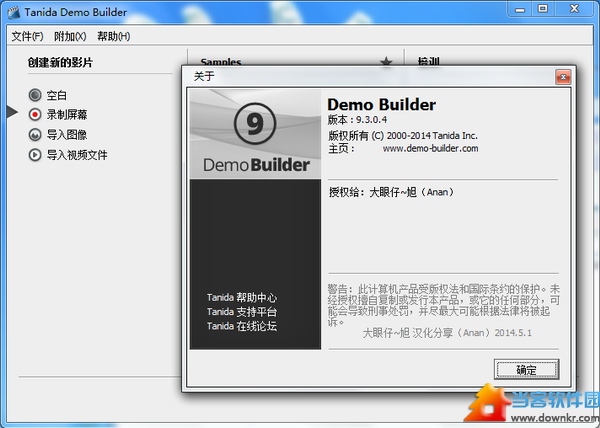Viewport: 600px width, 428px height.
Task: Select the 导入视频文件 import video icon
Action: tap(35, 155)
